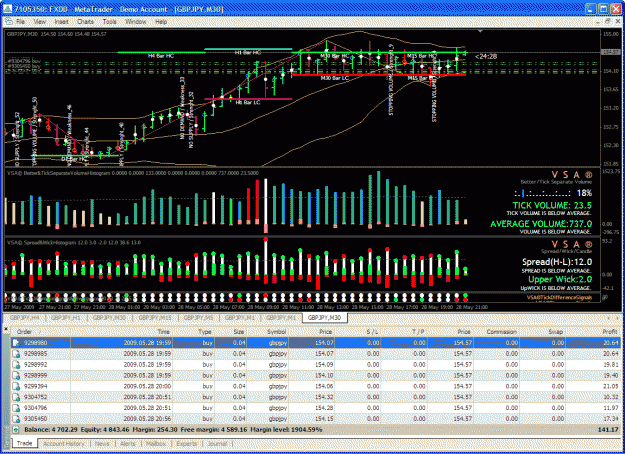Open the Window menu
This screenshot has width=625, height=454.
pos(136,22)
